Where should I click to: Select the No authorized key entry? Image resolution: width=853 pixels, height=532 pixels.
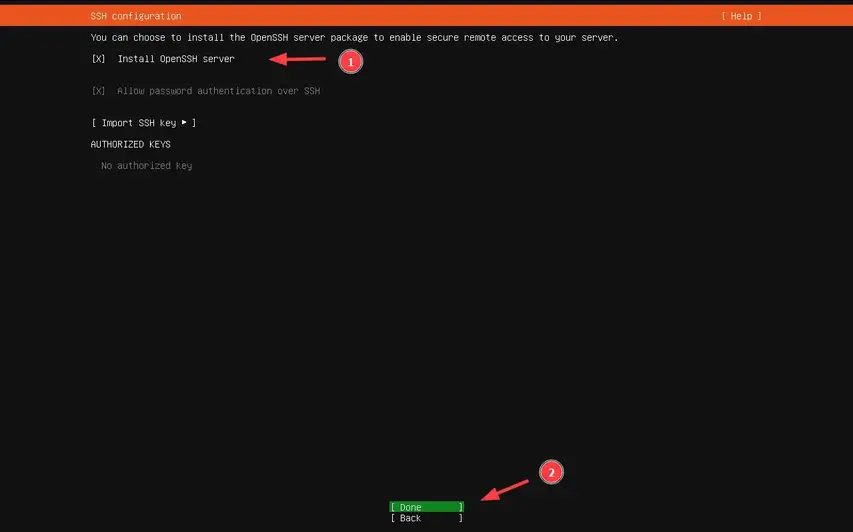coord(146,166)
